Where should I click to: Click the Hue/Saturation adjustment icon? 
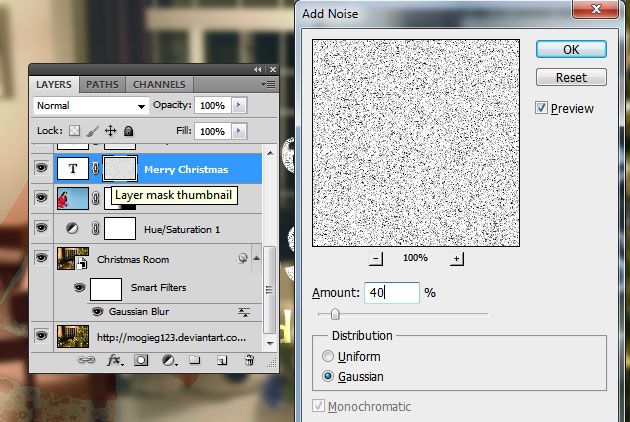click(x=72, y=229)
